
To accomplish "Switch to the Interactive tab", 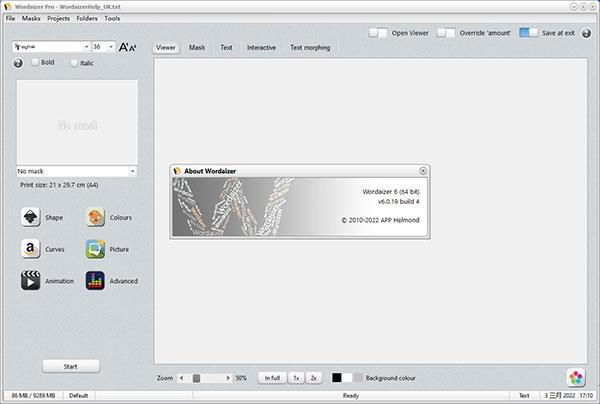I will [x=261, y=47].
